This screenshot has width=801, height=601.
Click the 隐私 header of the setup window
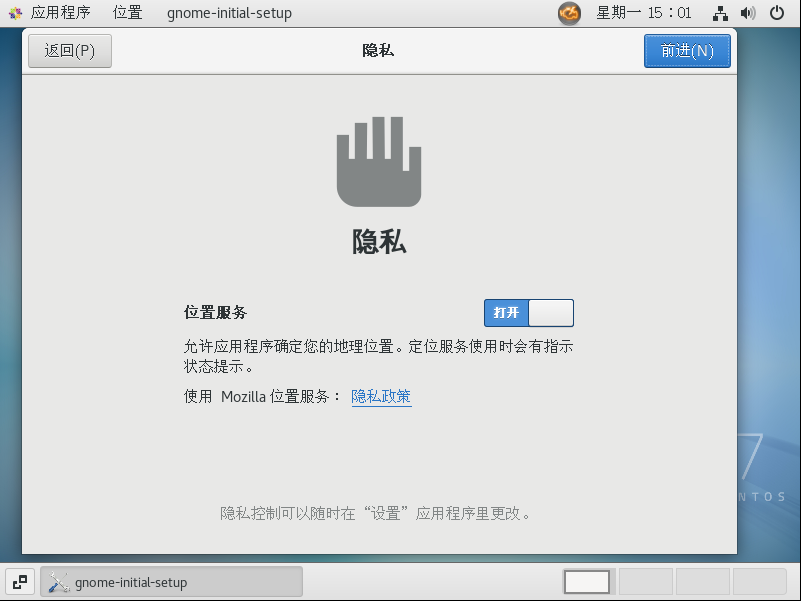point(377,51)
